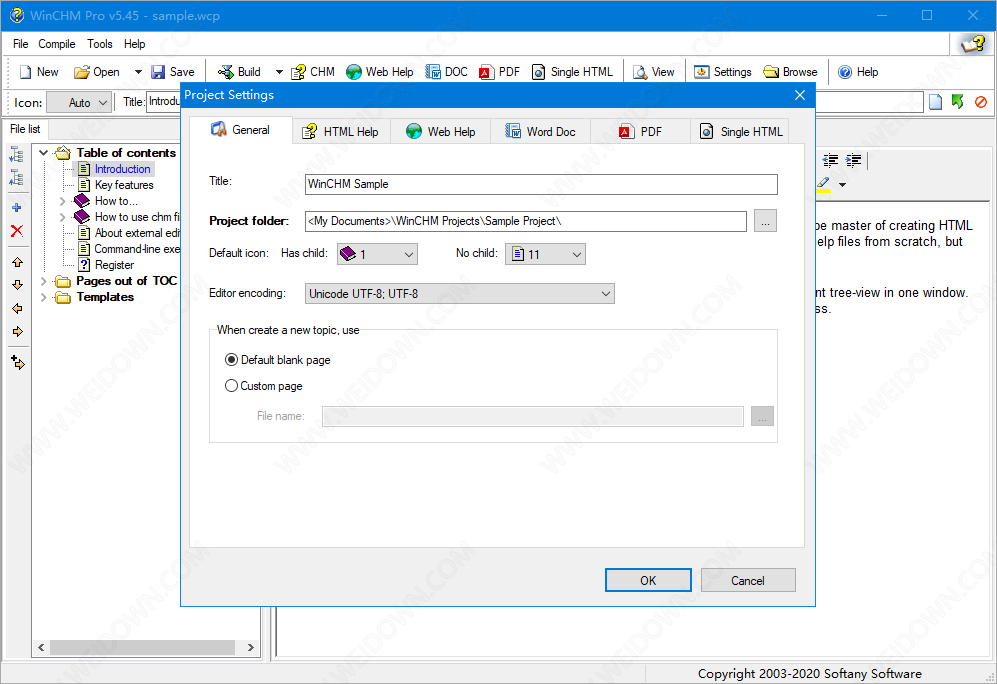Screen dimensions: 997x684
Task: Expand the Pages out of TOC folder
Action: [x=43, y=281]
